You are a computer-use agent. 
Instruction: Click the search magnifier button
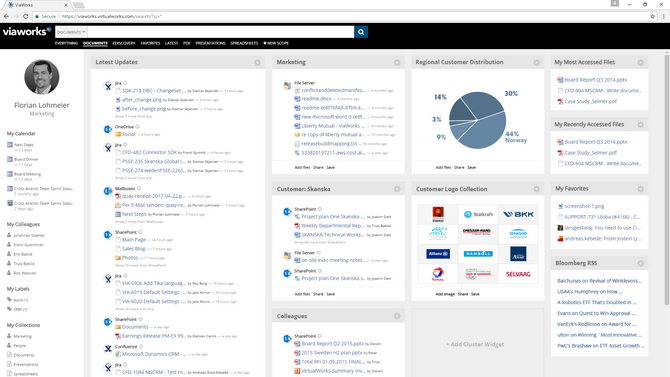[361, 32]
